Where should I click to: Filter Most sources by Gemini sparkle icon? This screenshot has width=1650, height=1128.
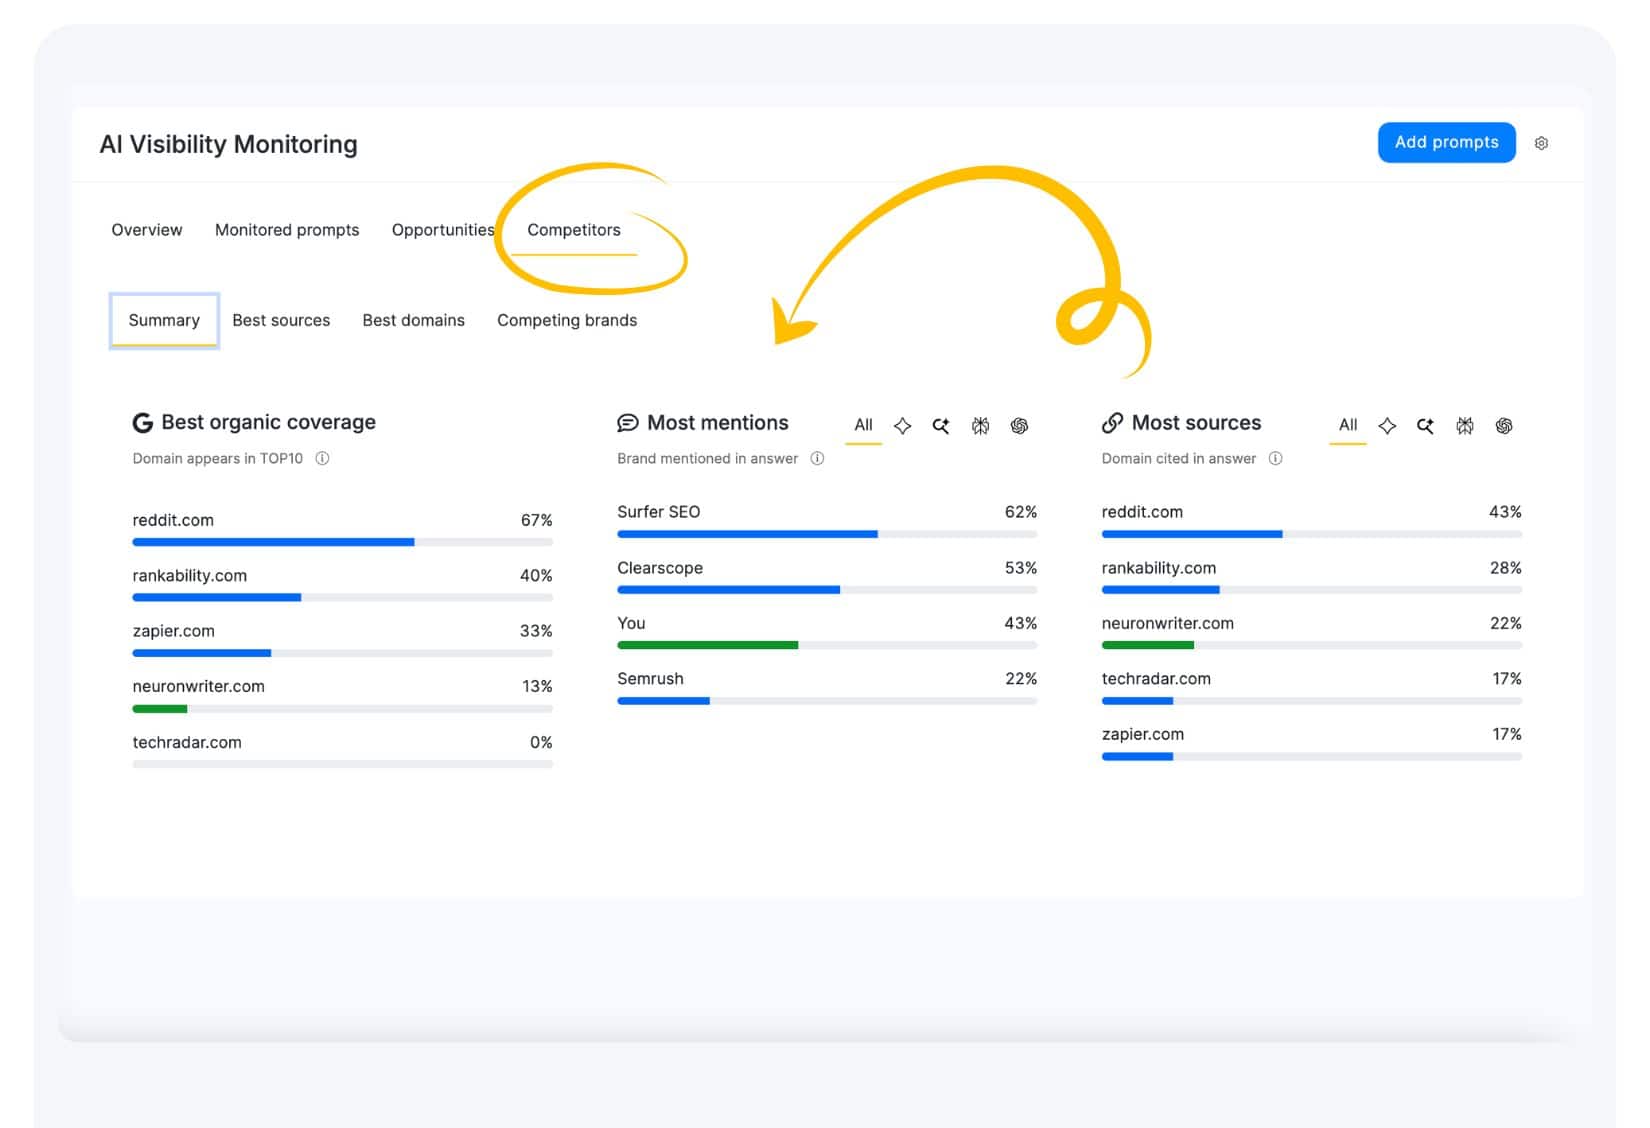1387,426
